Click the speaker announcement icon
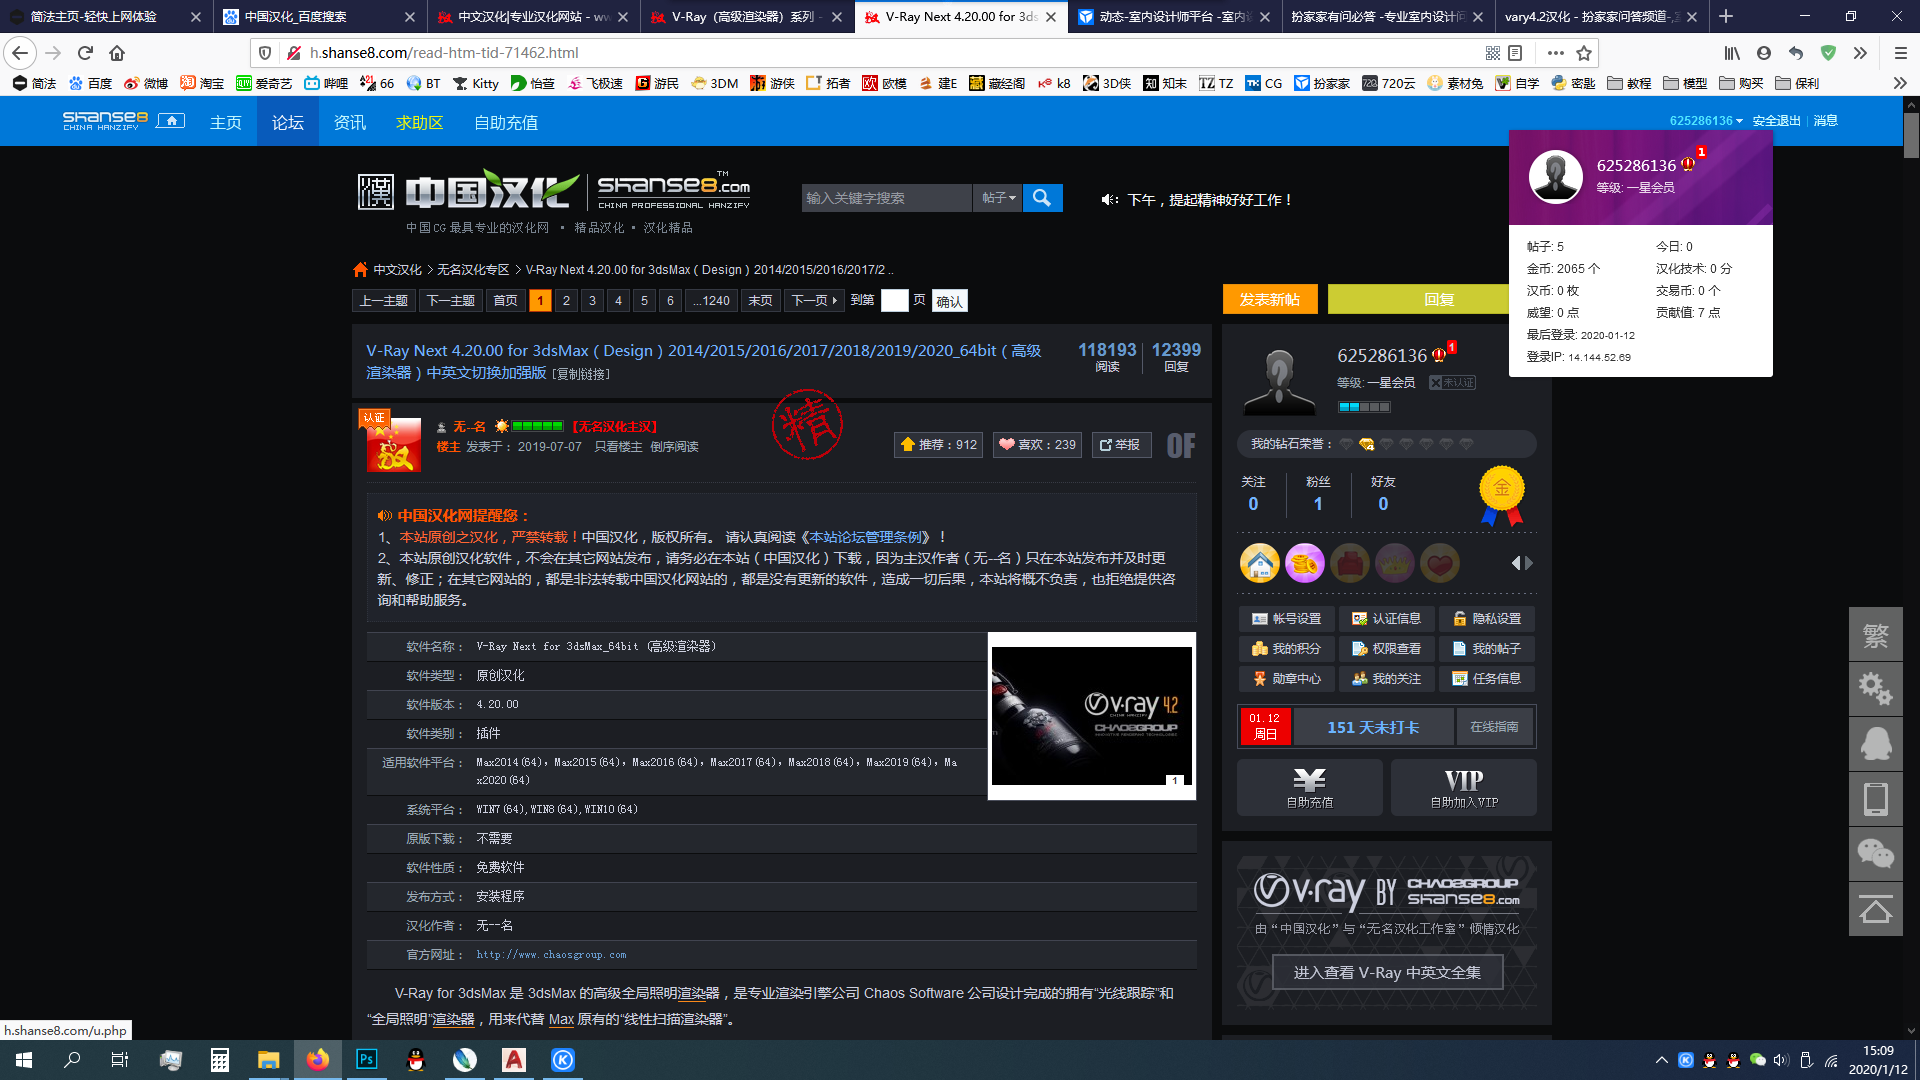The image size is (1920, 1080). point(1109,200)
